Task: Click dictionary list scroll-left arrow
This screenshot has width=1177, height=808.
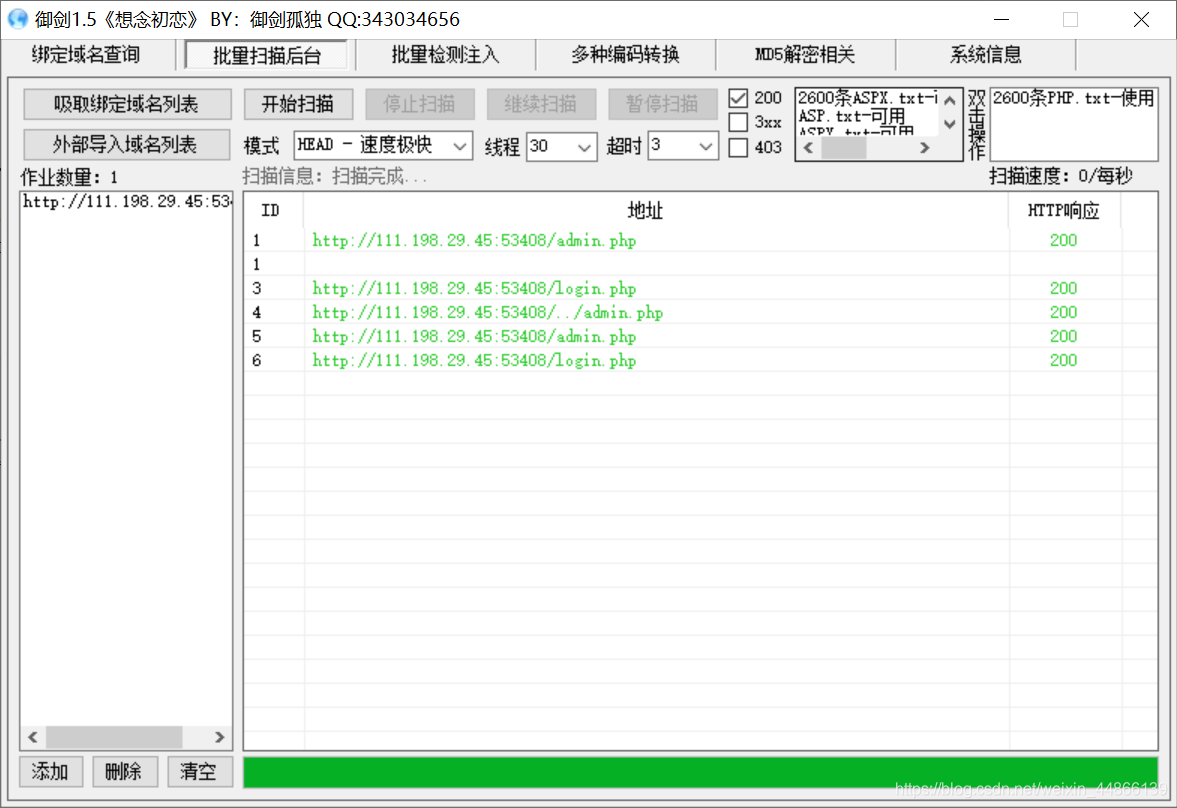Action: 808,148
